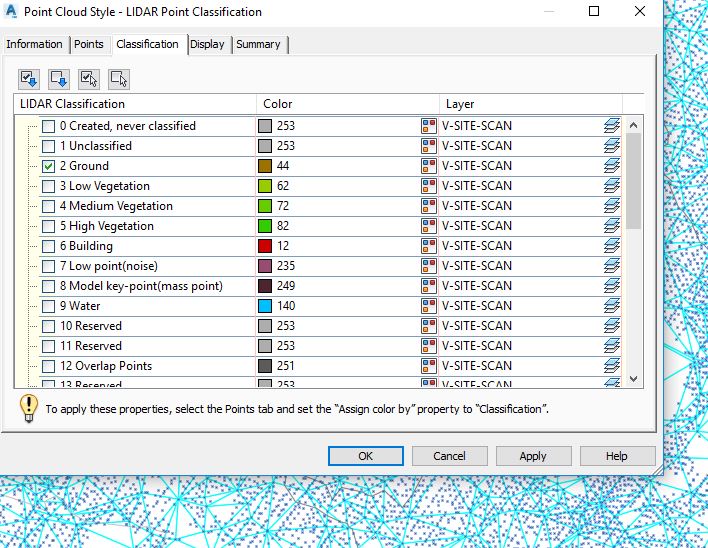Image resolution: width=708 pixels, height=548 pixels.
Task: Enable the 5 High Vegetation checkbox
Action: coord(48,226)
